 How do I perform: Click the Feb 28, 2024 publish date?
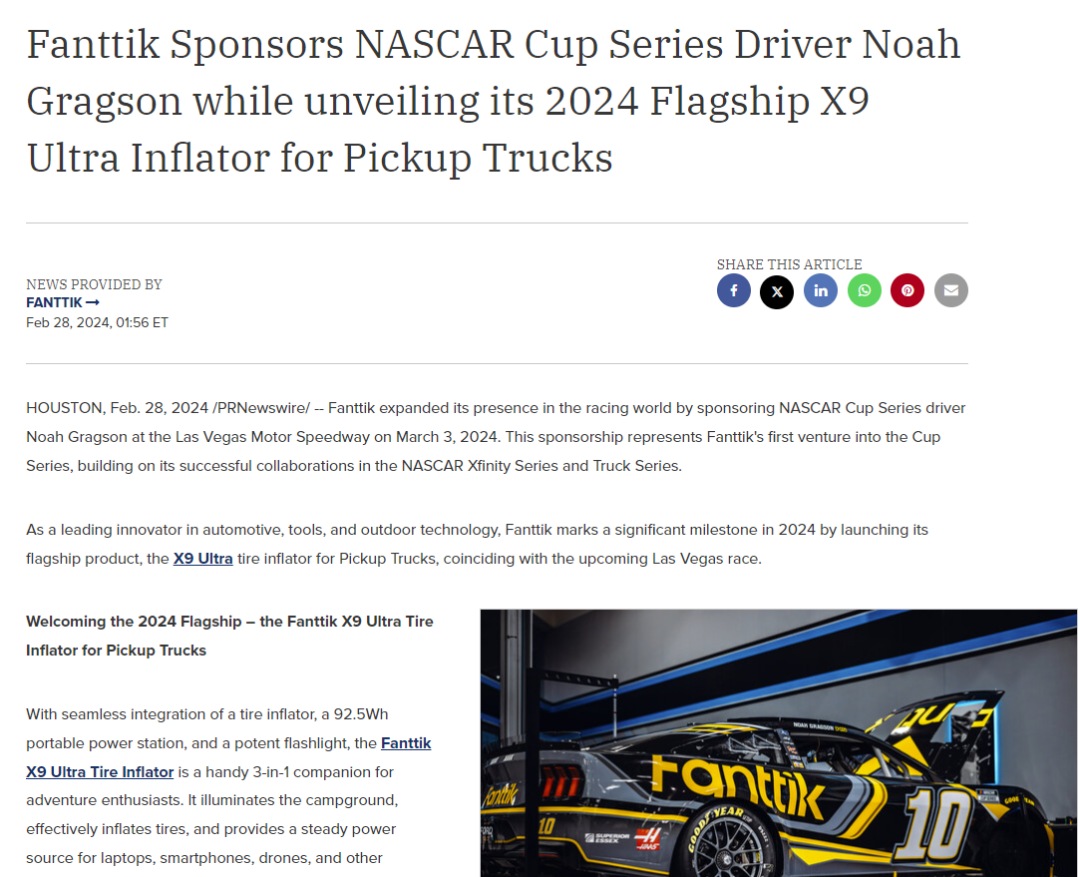97,322
